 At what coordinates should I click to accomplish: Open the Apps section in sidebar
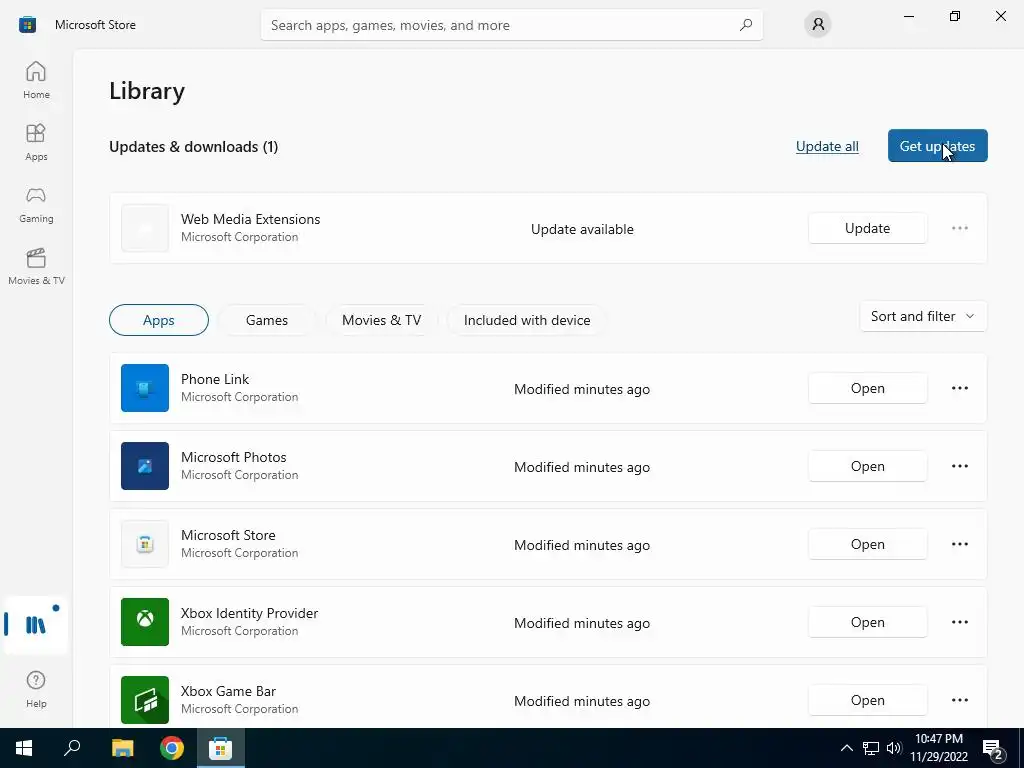[36, 142]
